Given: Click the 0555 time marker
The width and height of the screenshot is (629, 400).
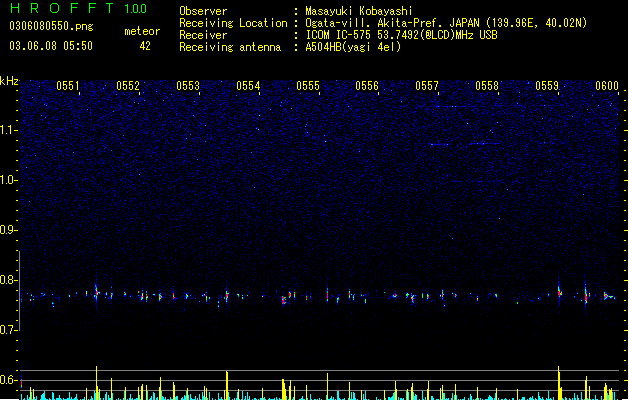Looking at the screenshot, I should [308, 86].
